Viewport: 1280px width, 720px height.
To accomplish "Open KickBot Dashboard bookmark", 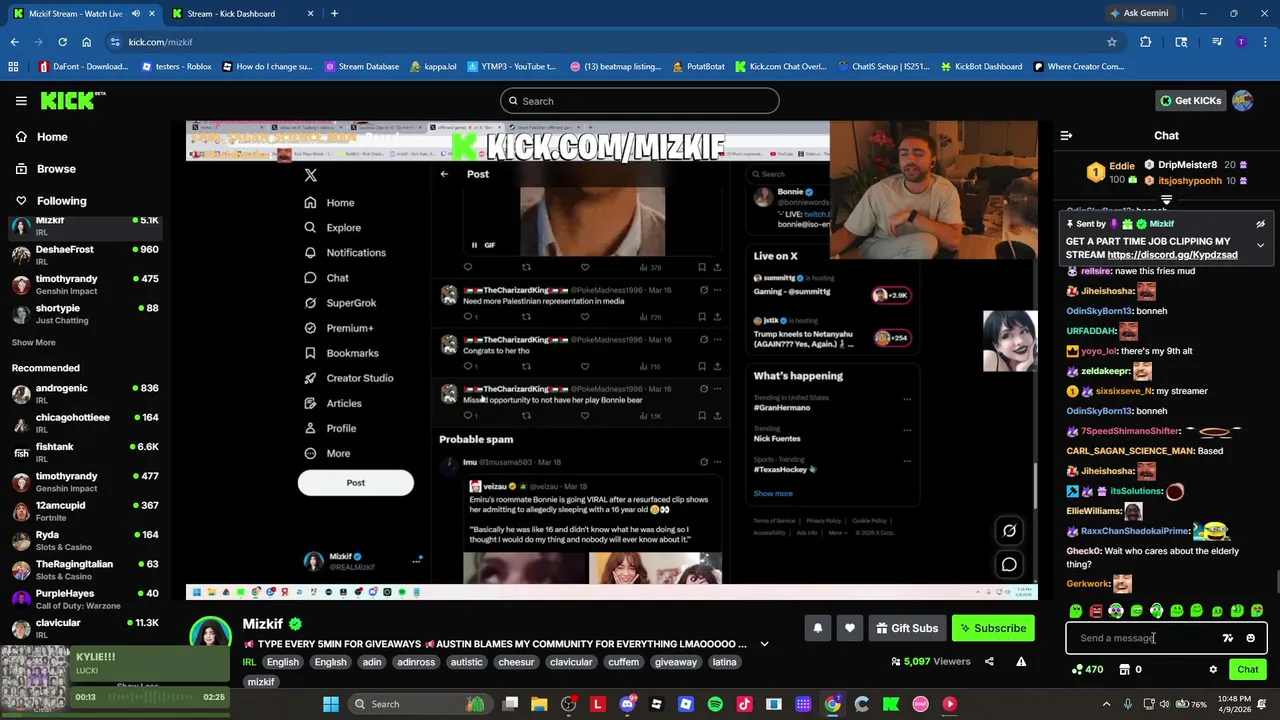I will coord(980,67).
